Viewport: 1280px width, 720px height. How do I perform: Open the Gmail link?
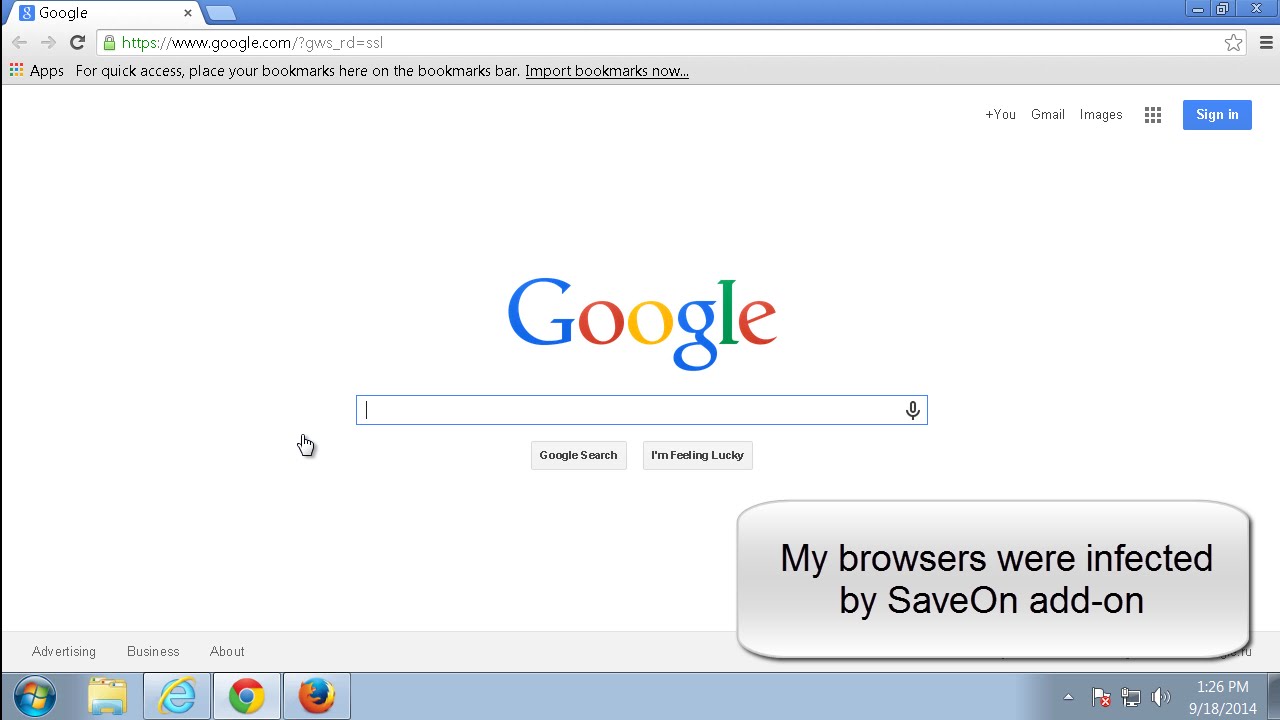click(1048, 115)
